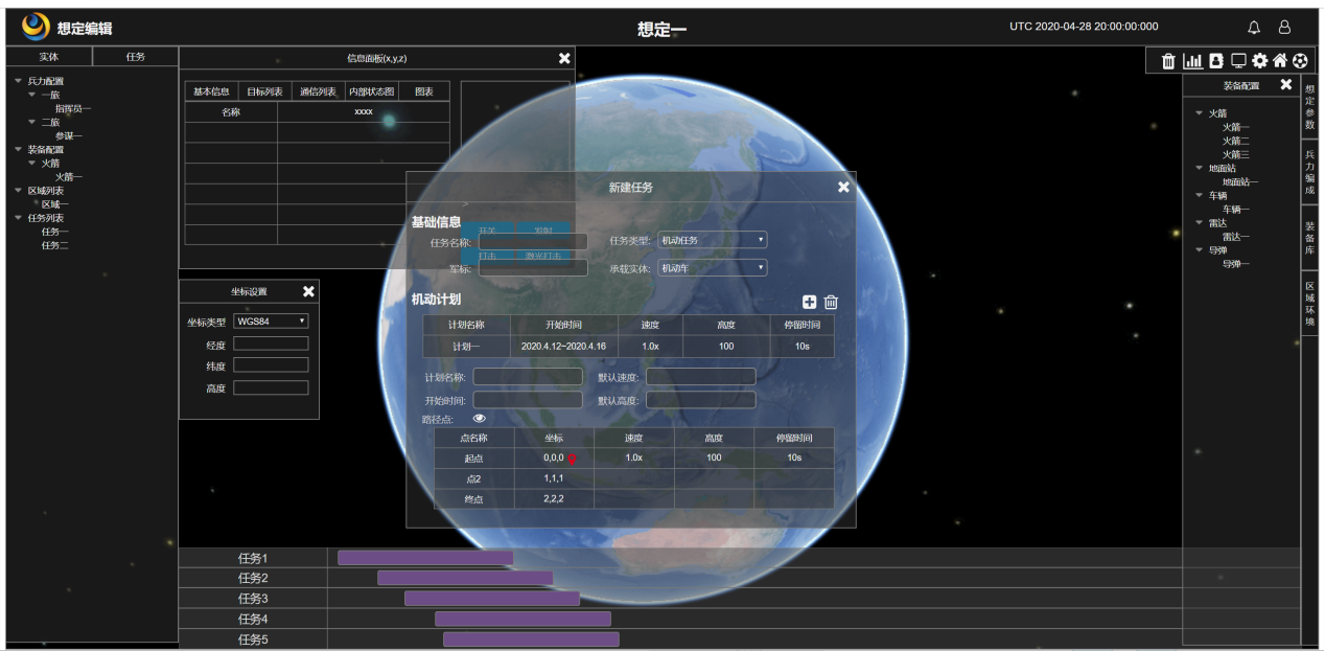Open the address book contacts icon
This screenshot has height=656, width=1324.
coord(1216,61)
